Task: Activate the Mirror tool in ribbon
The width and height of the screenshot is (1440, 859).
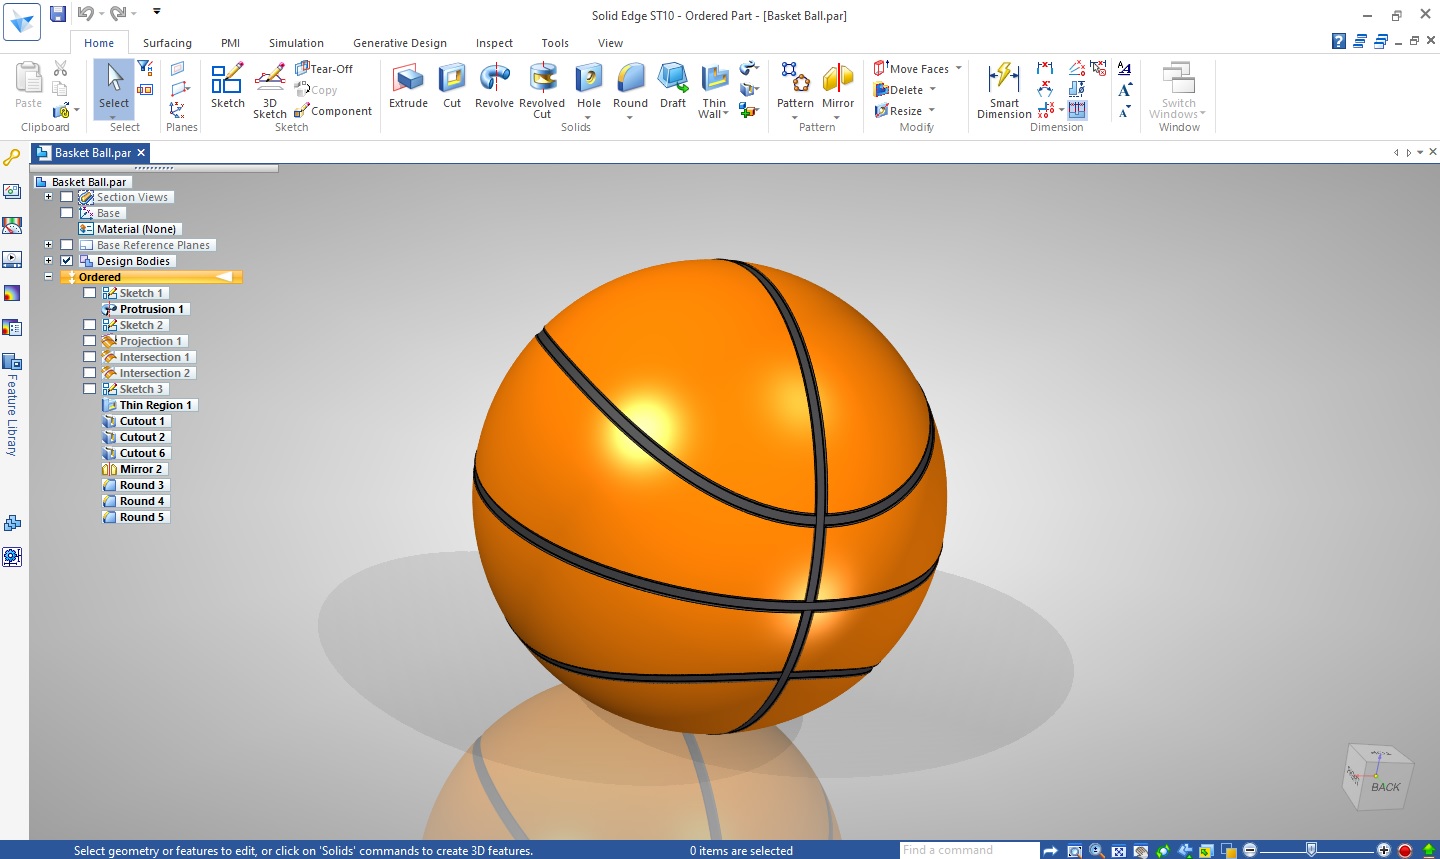Action: click(x=838, y=87)
